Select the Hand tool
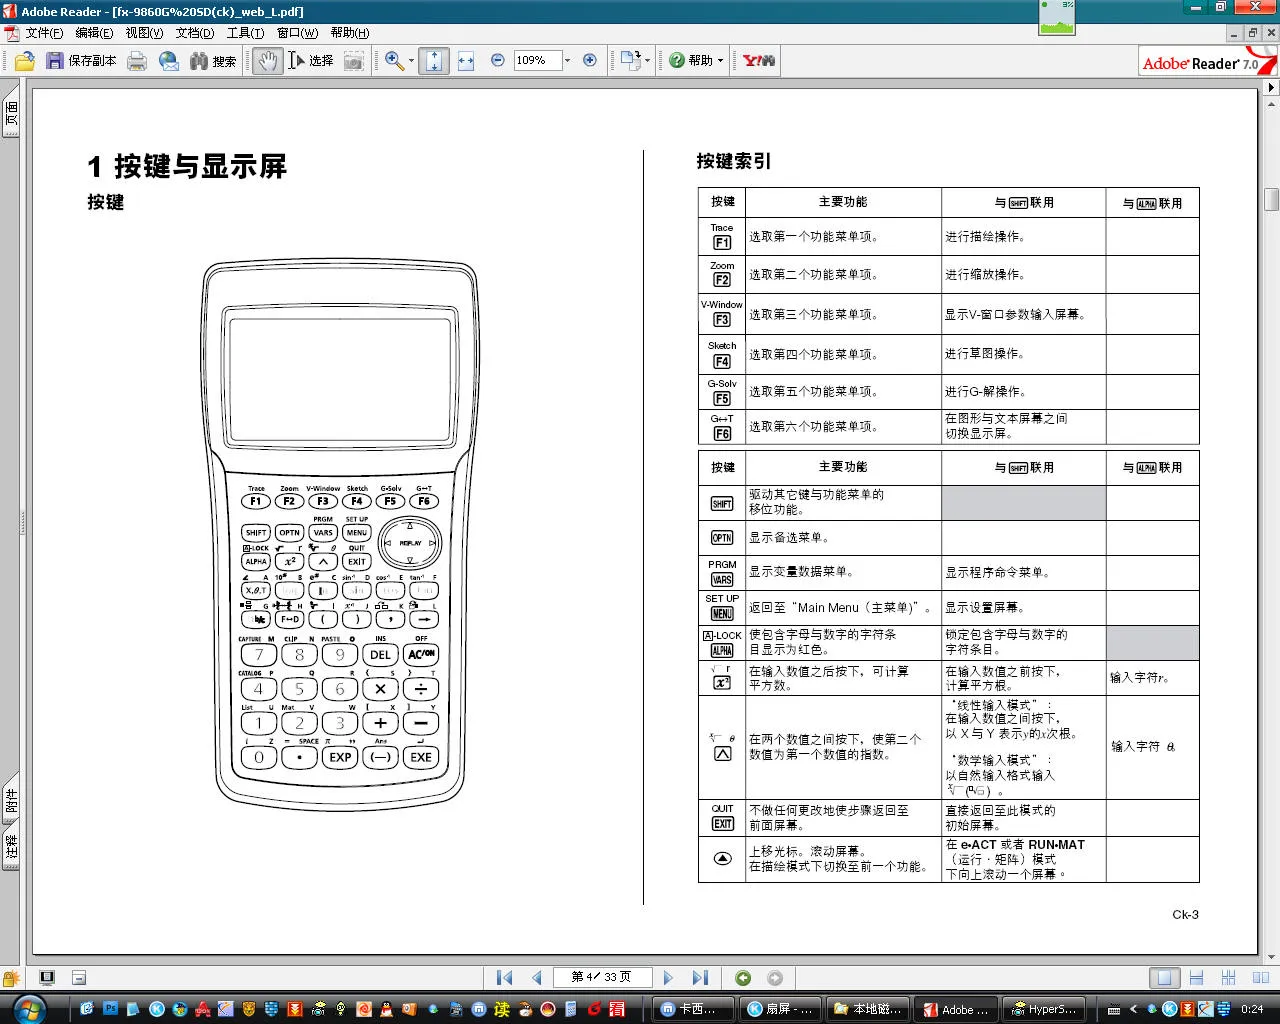The height and width of the screenshot is (1024, 1280). point(266,60)
